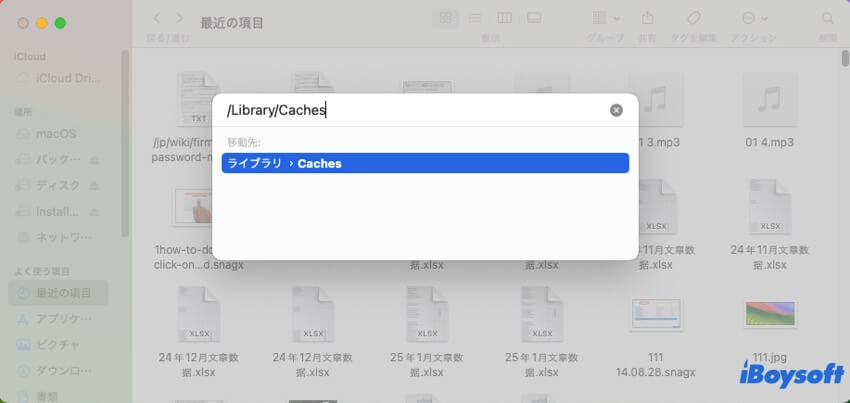Eject the ディスク volume
The image size is (850, 403).
(94, 185)
